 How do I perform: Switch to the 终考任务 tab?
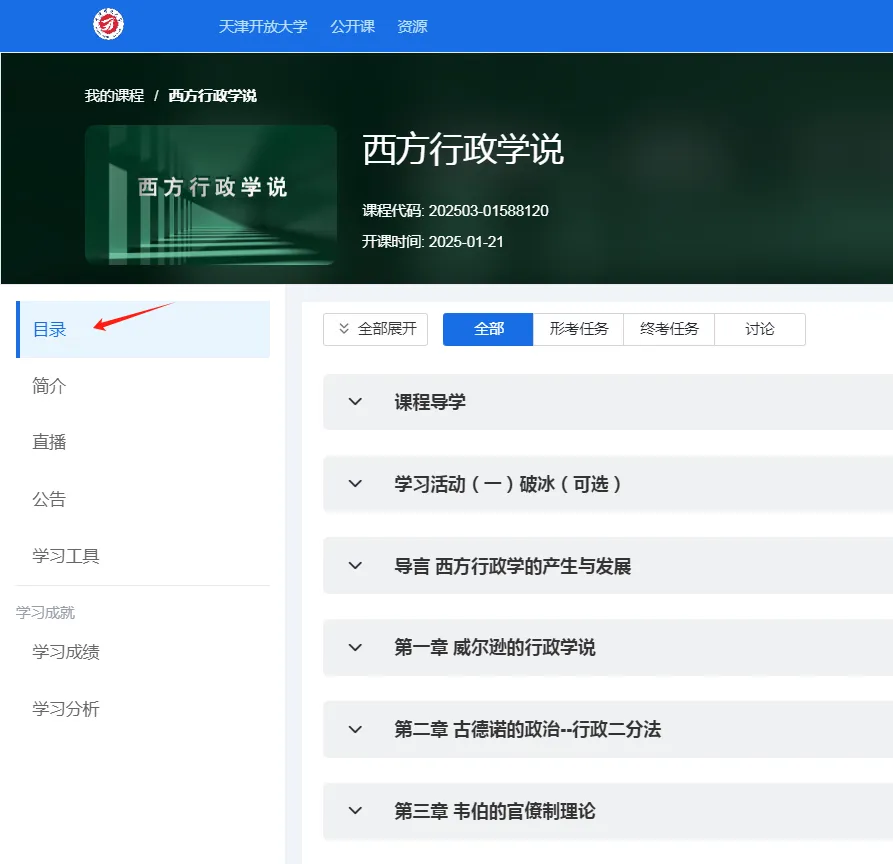tap(669, 329)
